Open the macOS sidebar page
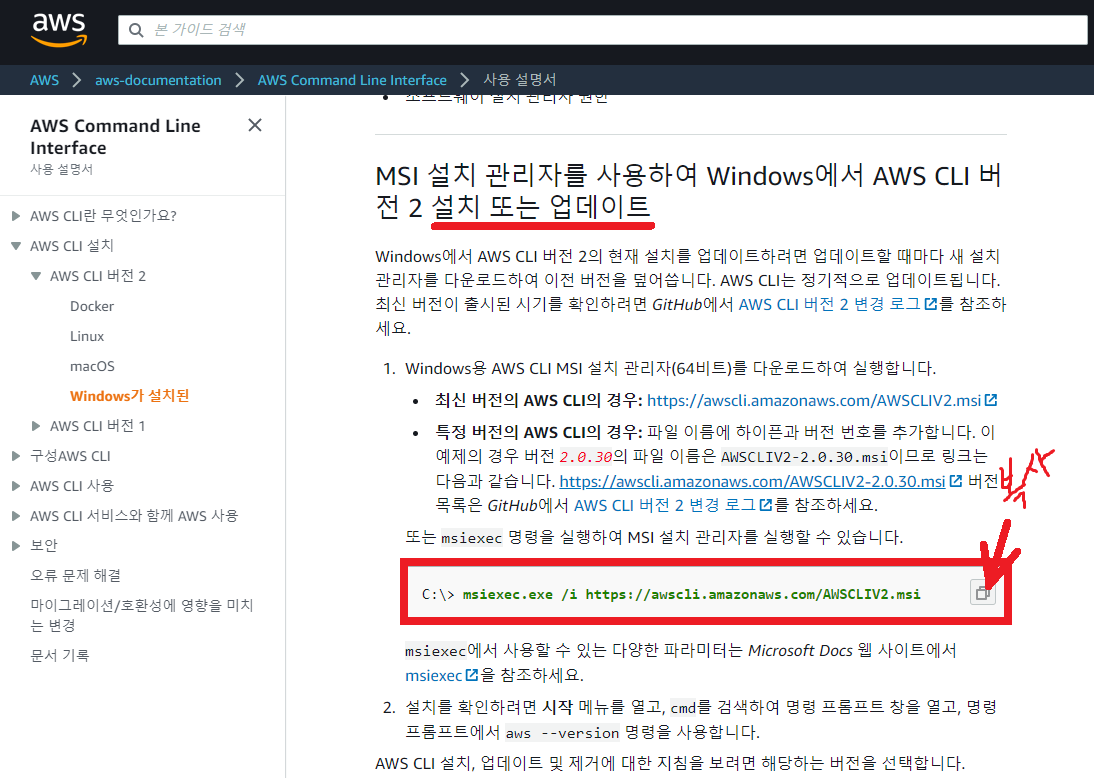Image resolution: width=1094 pixels, height=778 pixels. [x=92, y=366]
